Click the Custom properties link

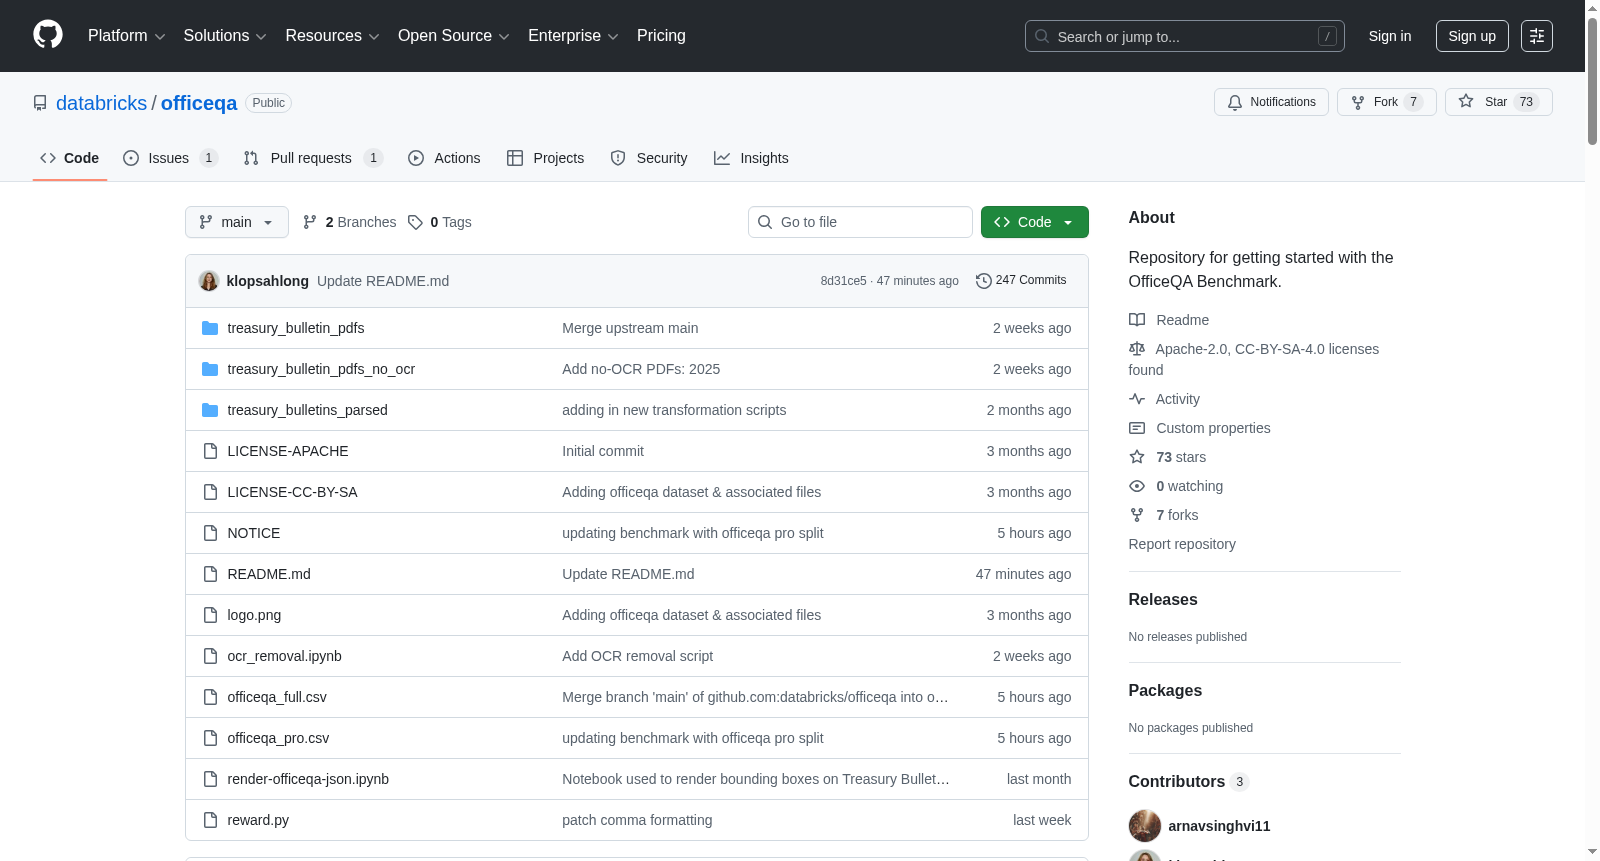tap(1213, 428)
